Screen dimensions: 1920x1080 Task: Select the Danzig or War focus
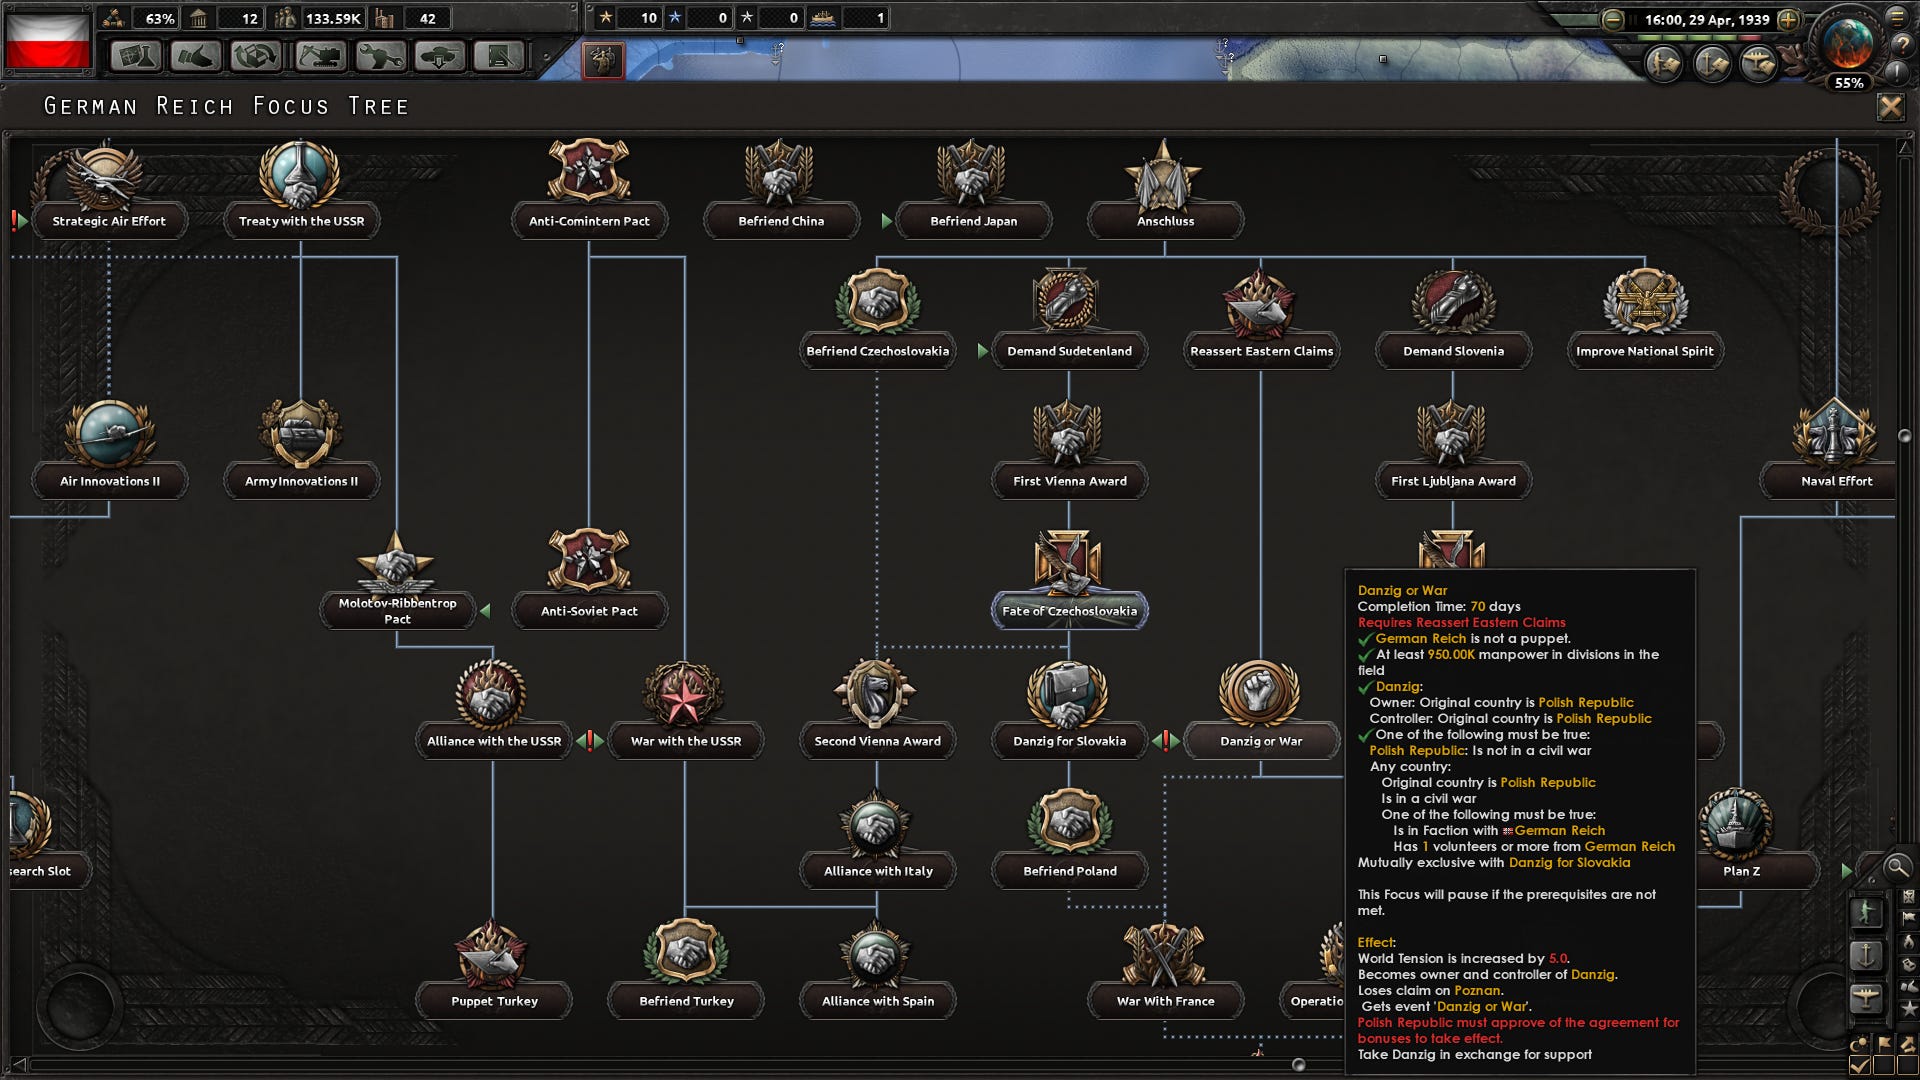coord(1260,741)
